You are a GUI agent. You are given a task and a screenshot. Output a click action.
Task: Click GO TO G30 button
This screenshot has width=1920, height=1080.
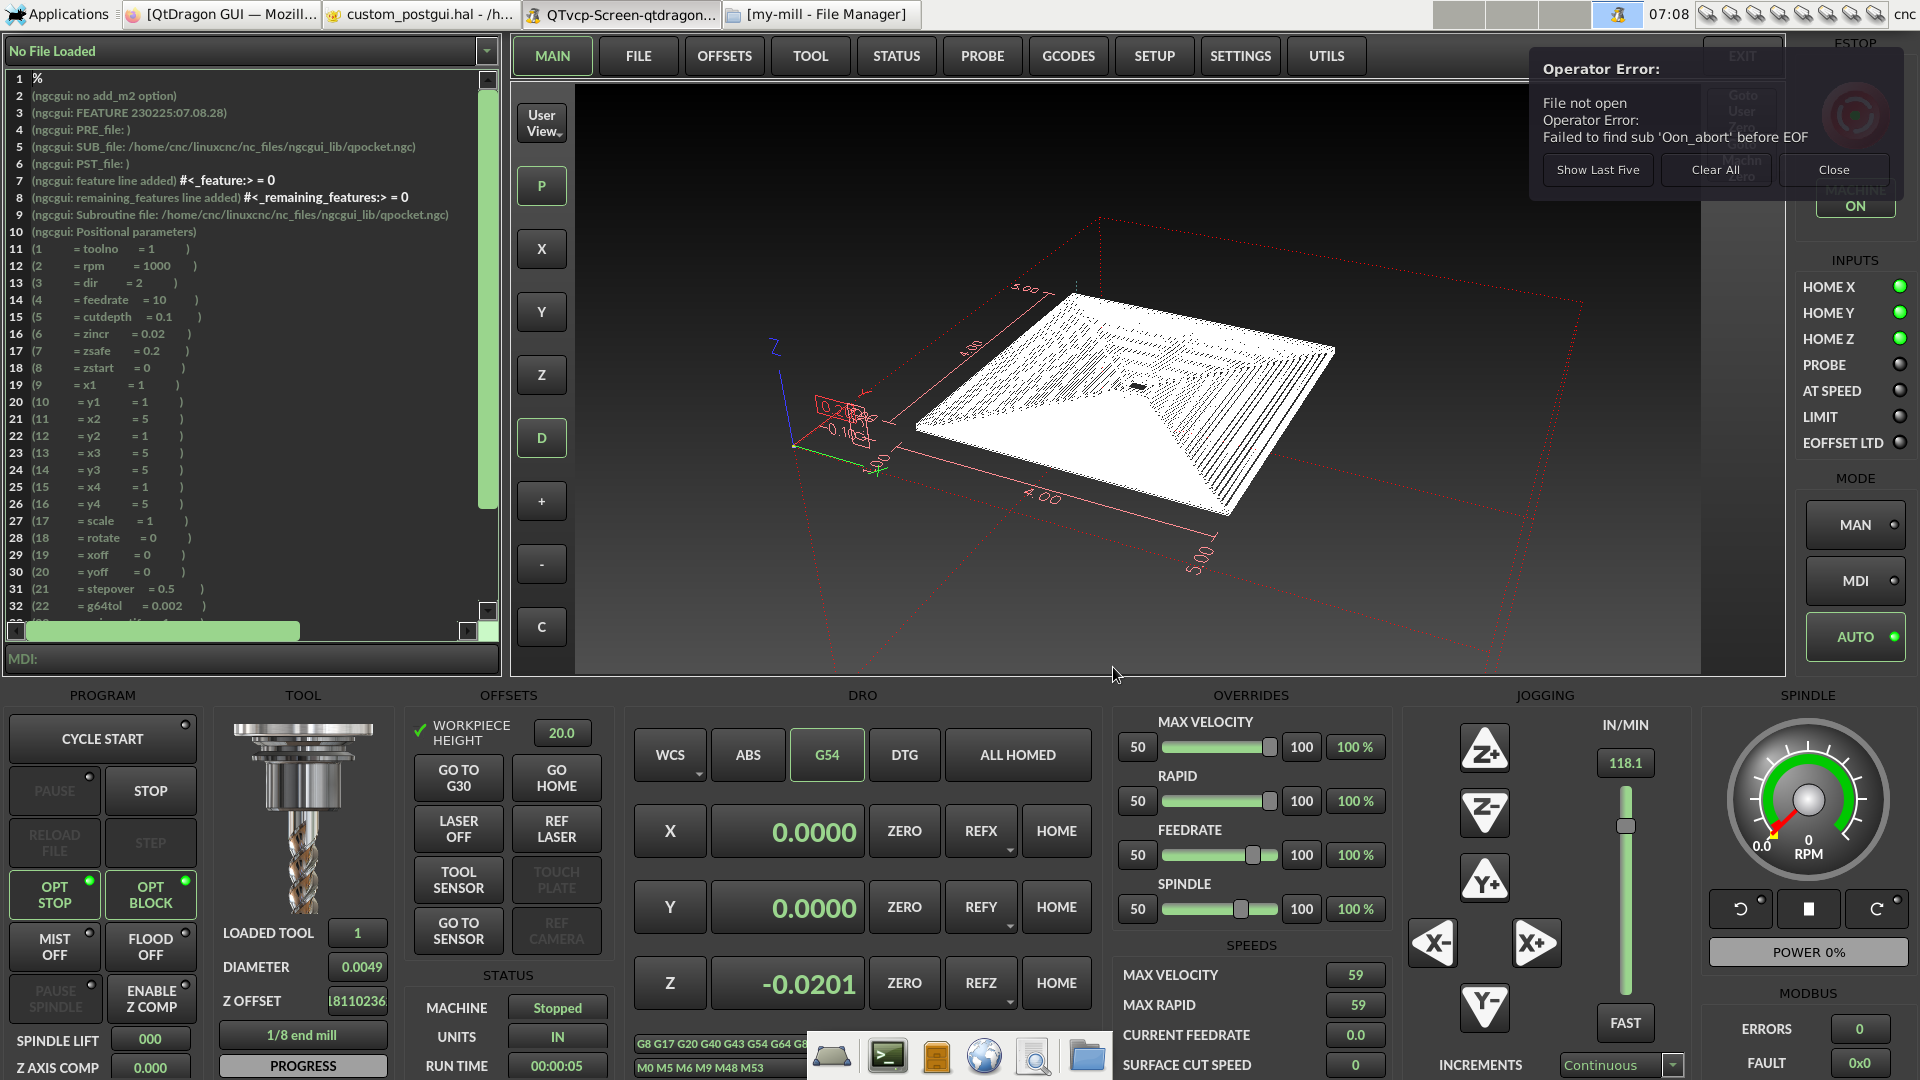(459, 778)
